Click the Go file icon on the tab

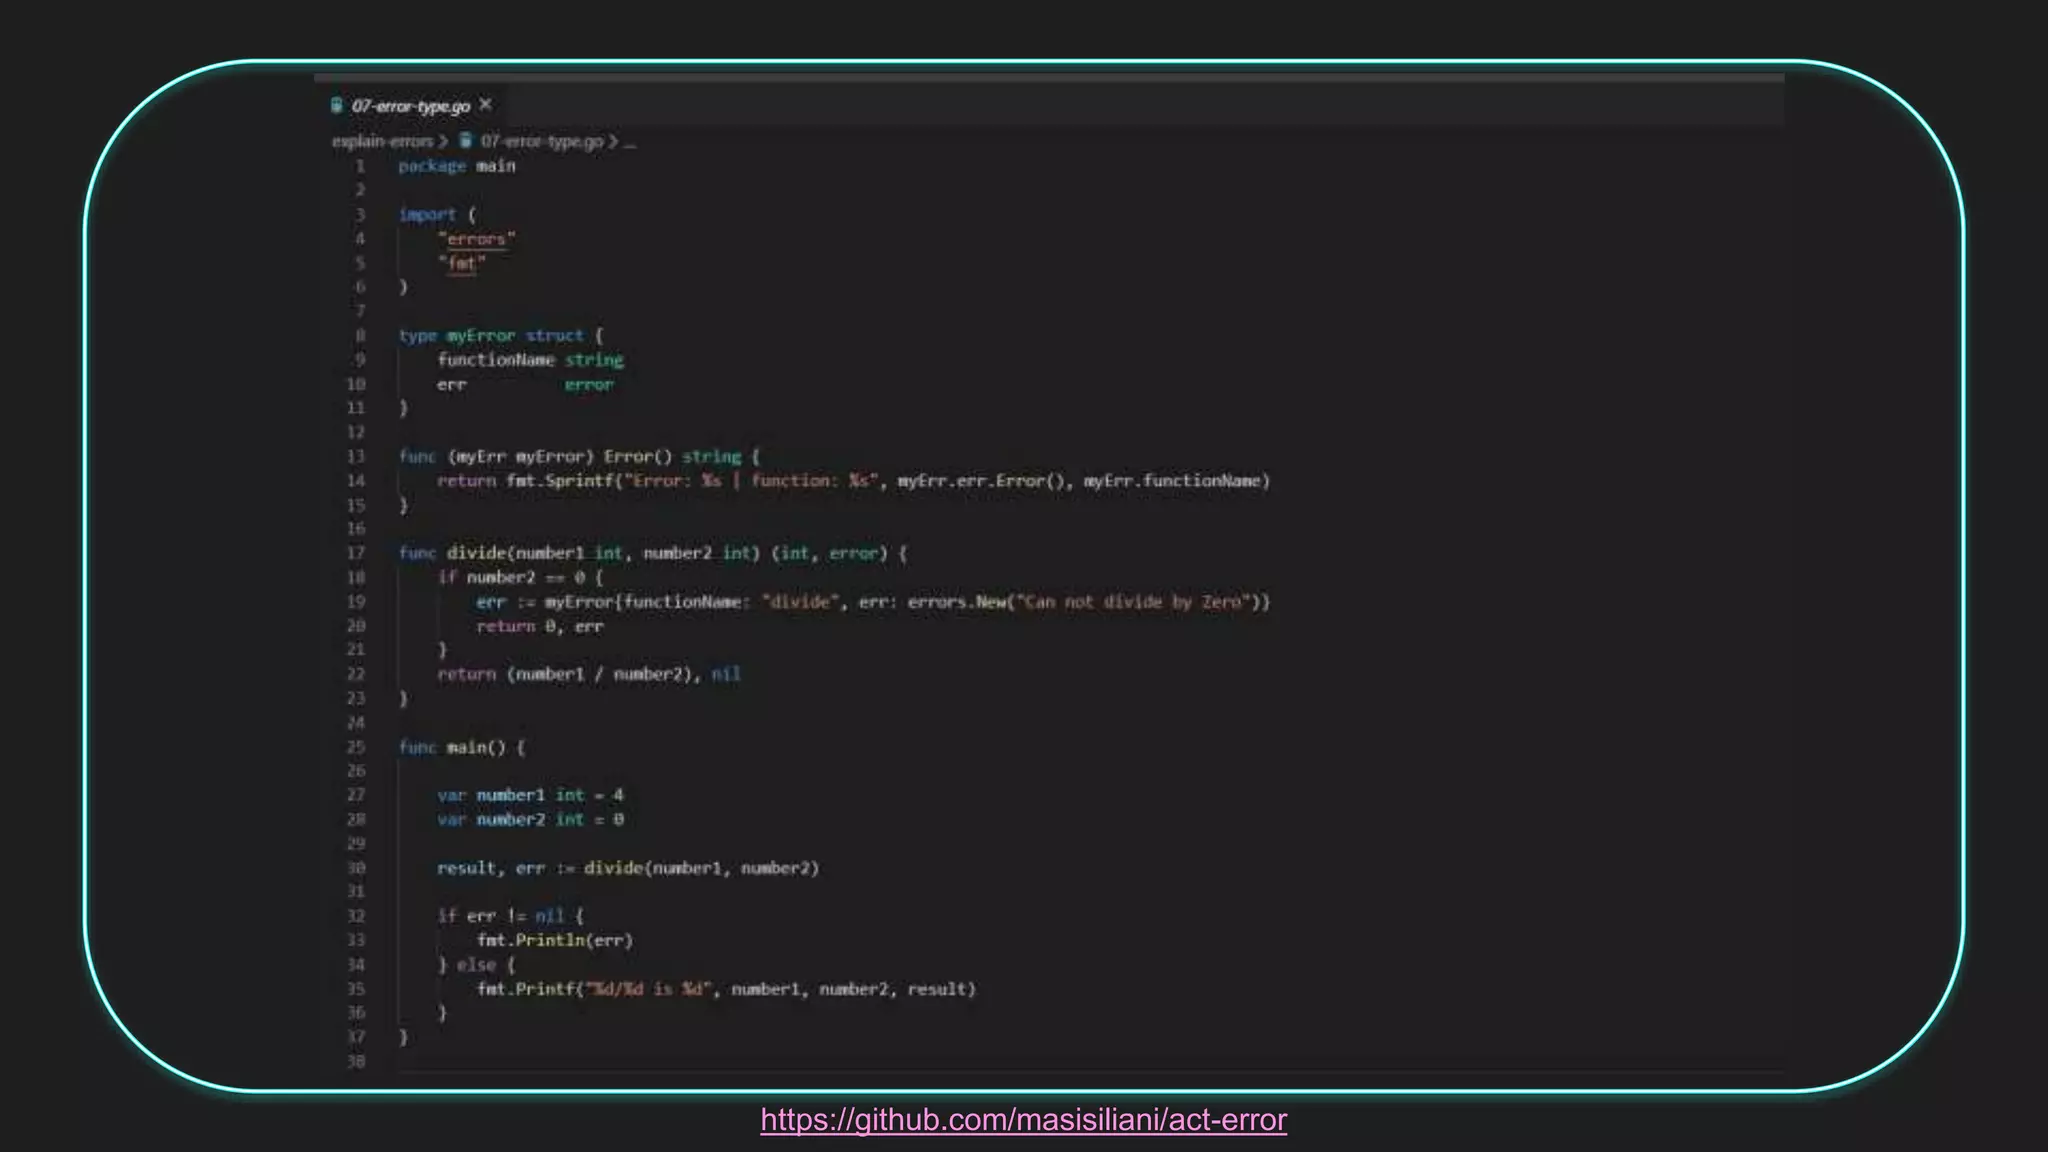tap(337, 105)
